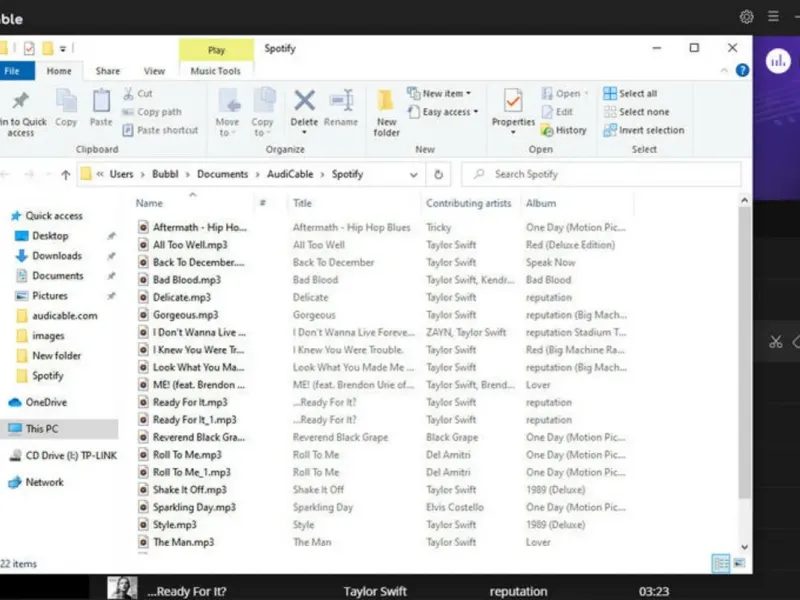The height and width of the screenshot is (600, 800).
Task: Switch to the Home ribbon tab
Action: [x=59, y=71]
